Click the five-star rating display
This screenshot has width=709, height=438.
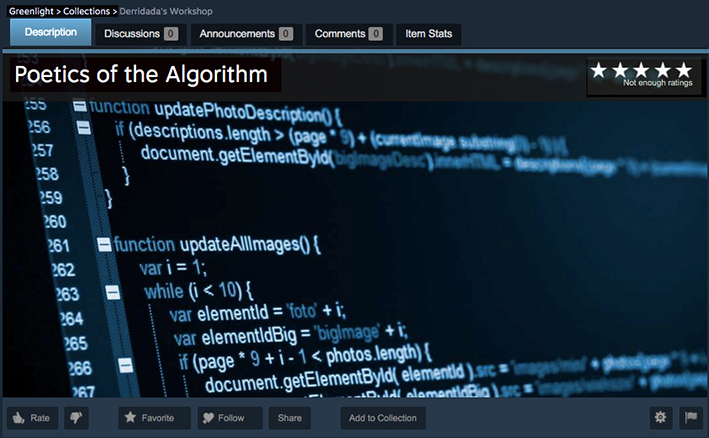[641, 71]
